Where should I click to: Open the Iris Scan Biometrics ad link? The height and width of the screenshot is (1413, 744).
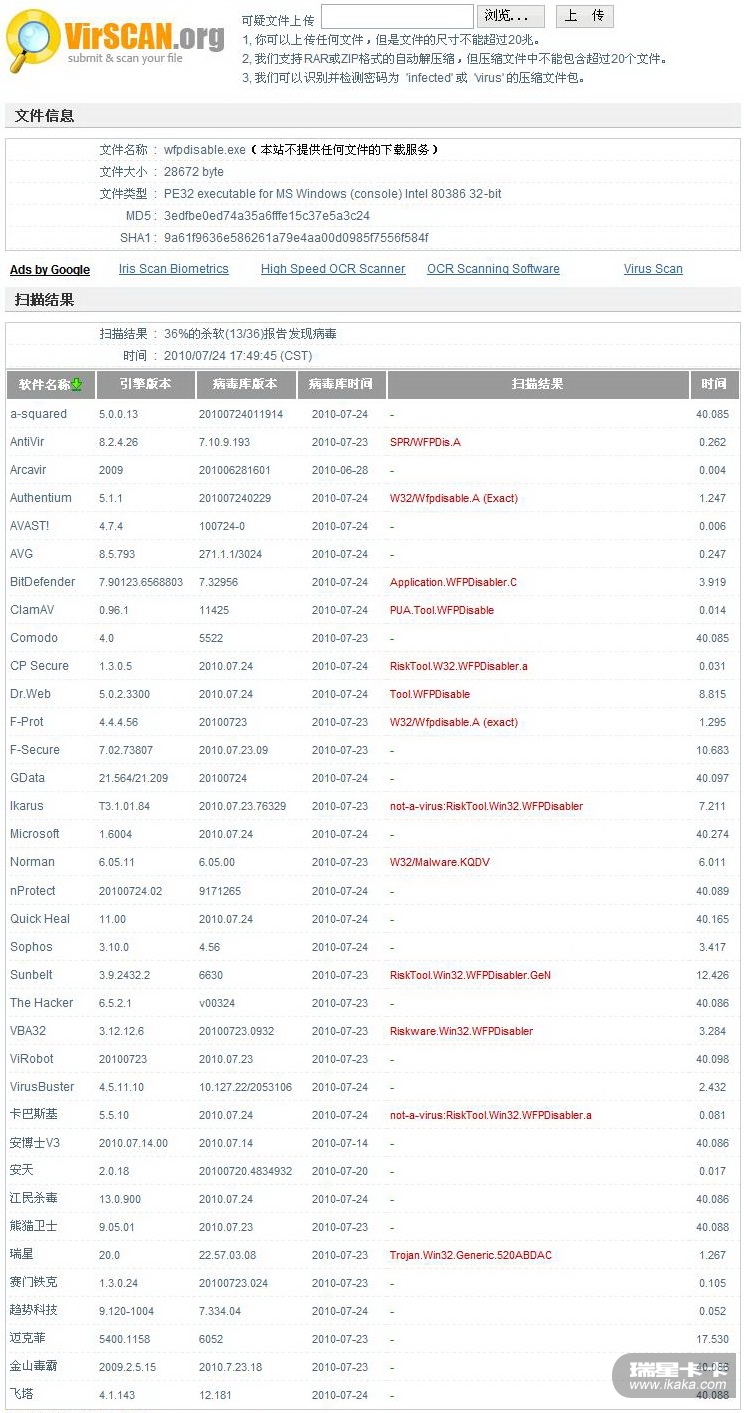(173, 269)
